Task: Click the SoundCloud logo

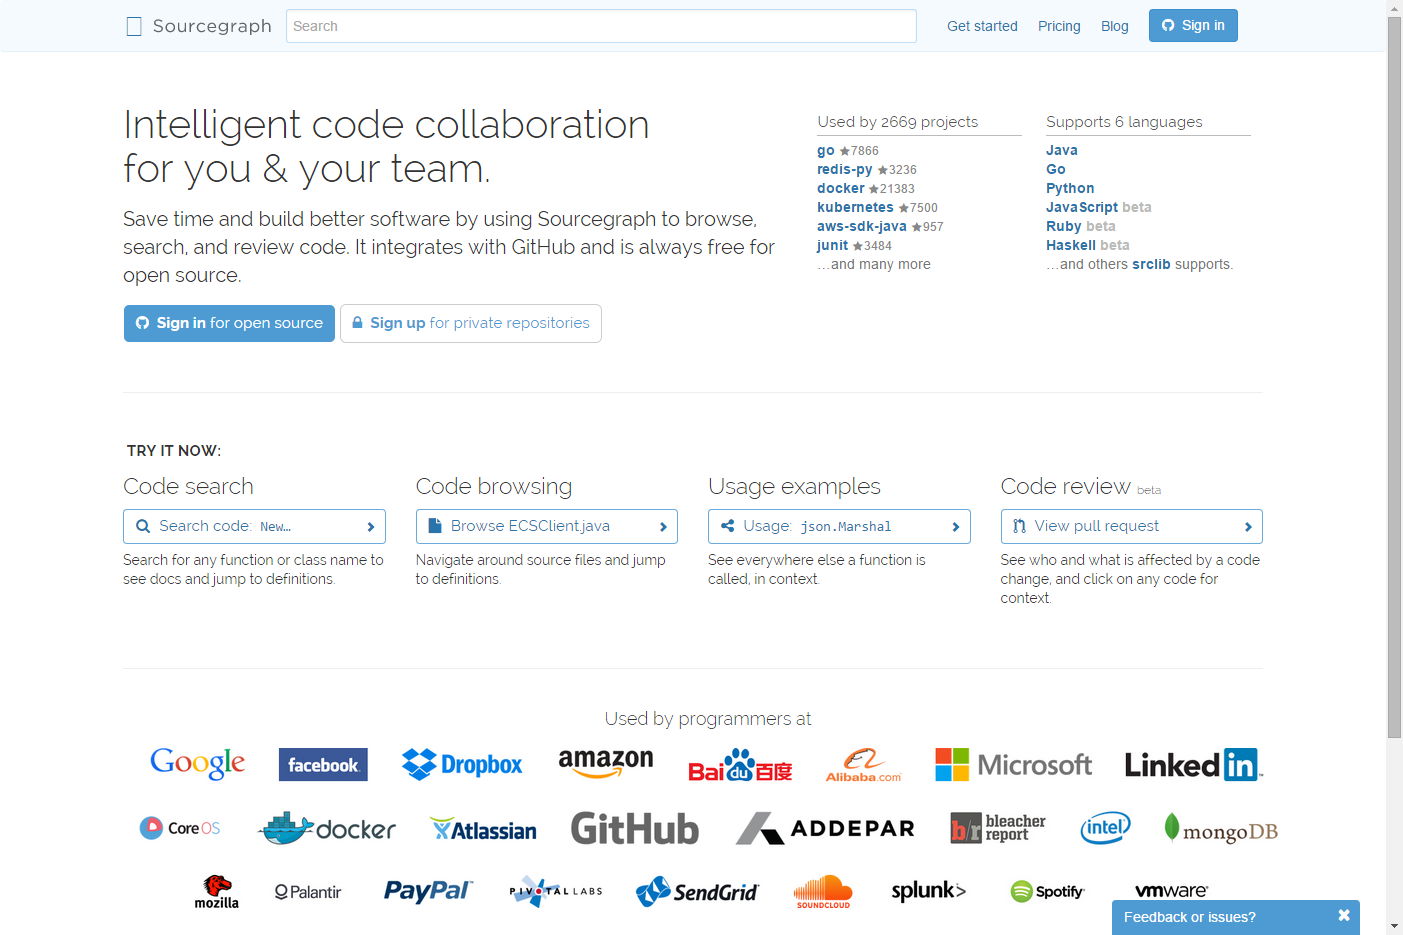Action: pyautogui.click(x=823, y=891)
